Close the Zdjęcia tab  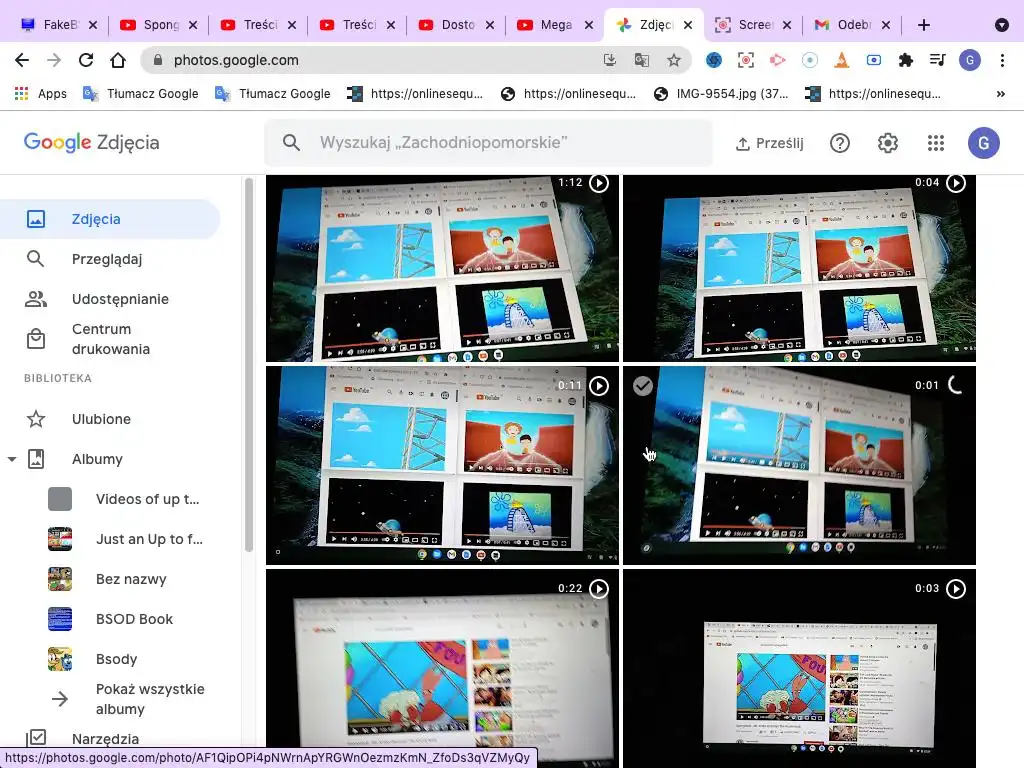688,25
